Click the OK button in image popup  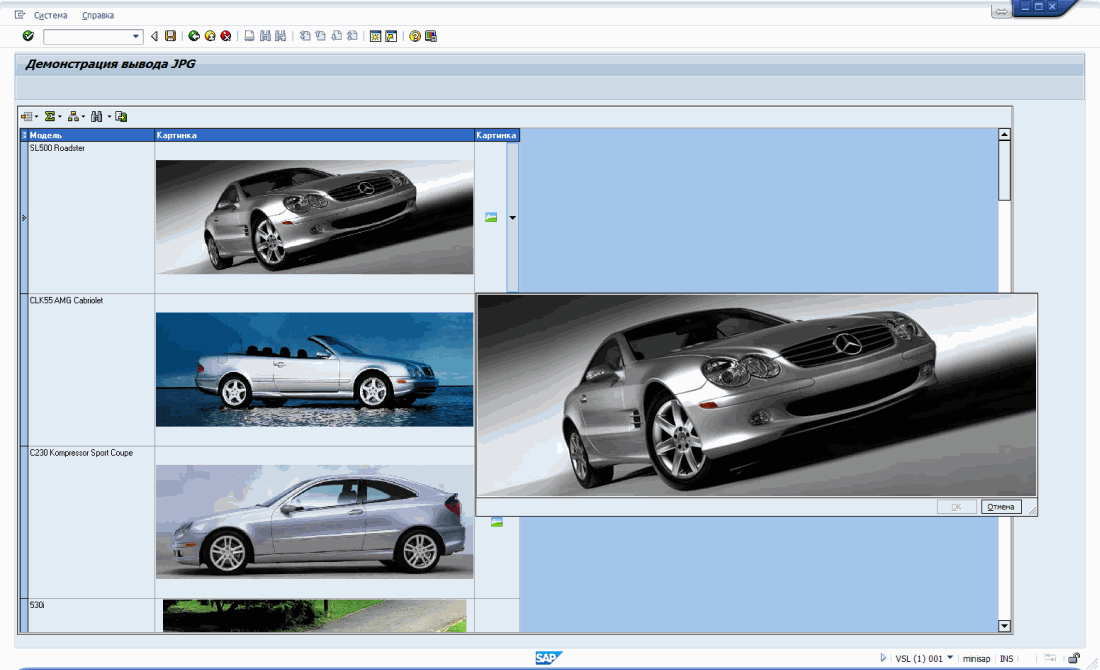(956, 507)
